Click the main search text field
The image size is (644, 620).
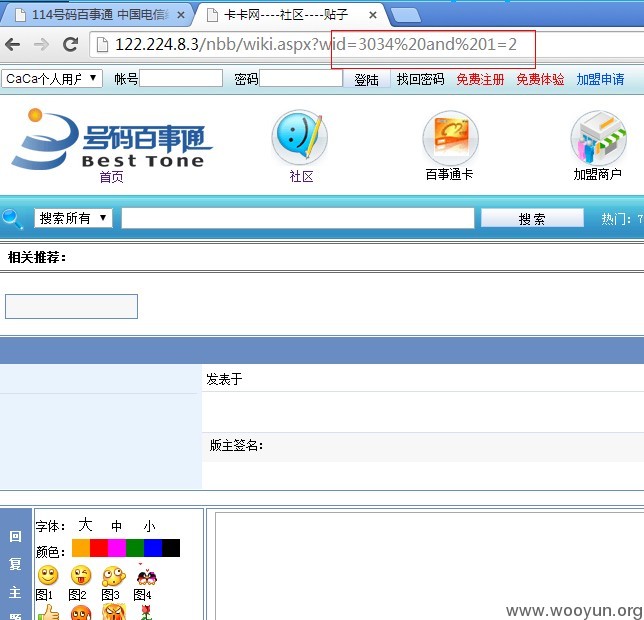point(298,218)
